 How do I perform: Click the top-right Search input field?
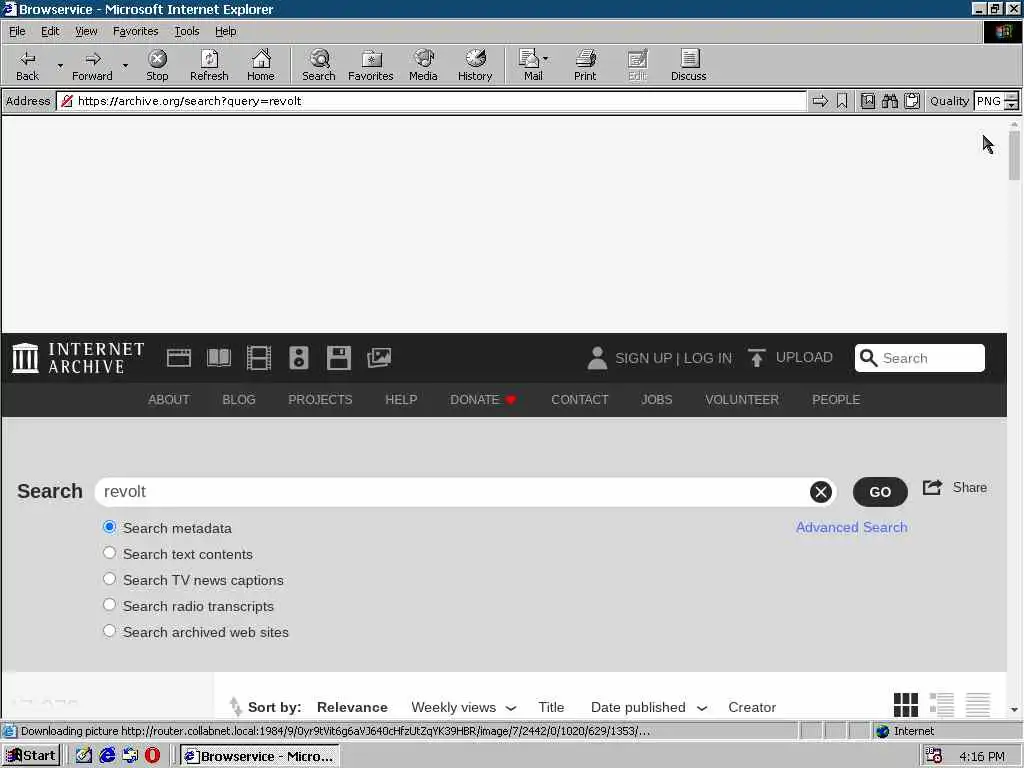(x=920, y=358)
